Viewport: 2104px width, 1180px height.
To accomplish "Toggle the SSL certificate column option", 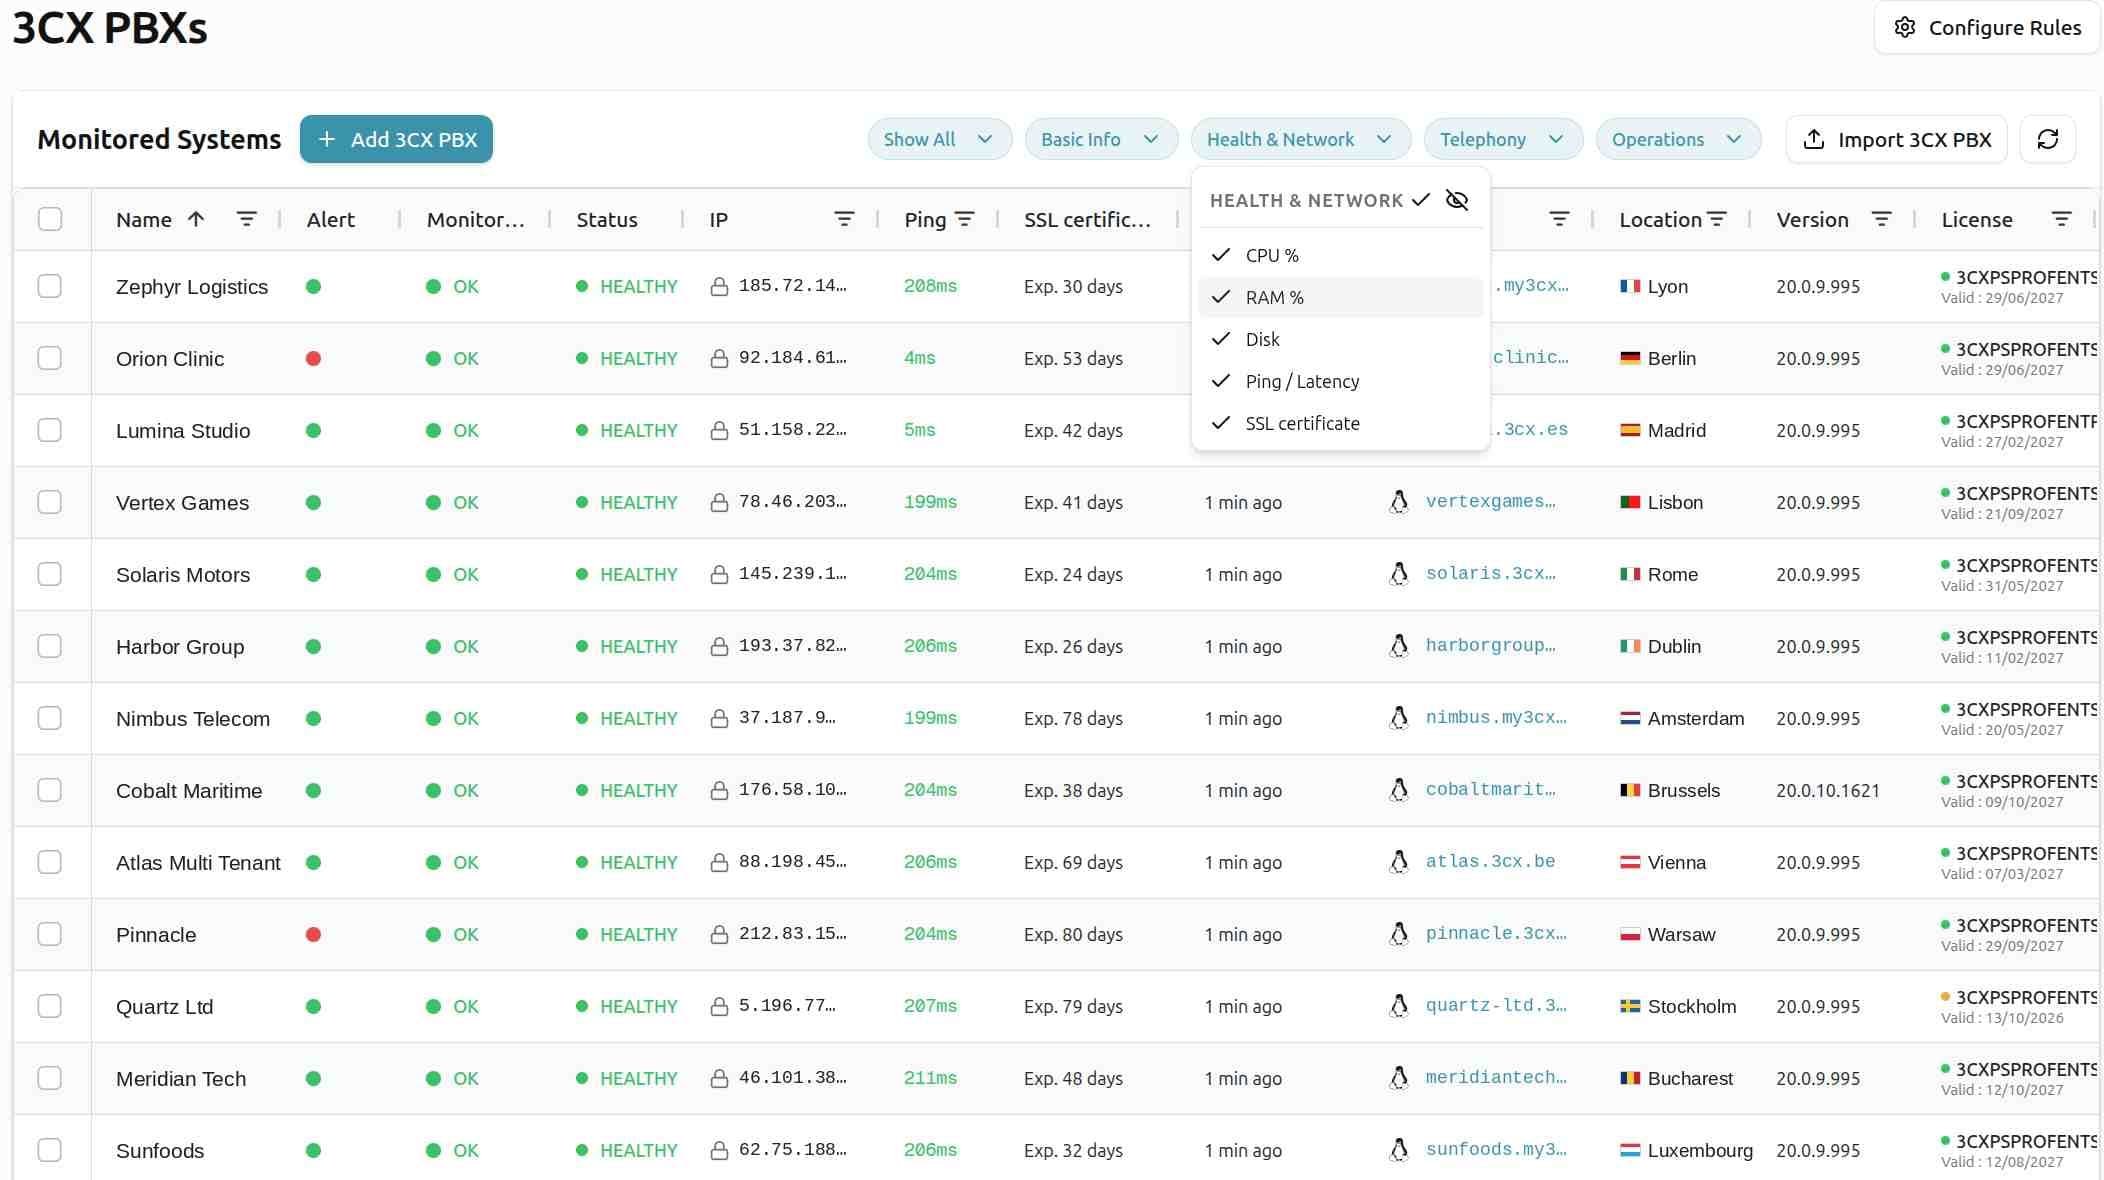I will (1340, 423).
